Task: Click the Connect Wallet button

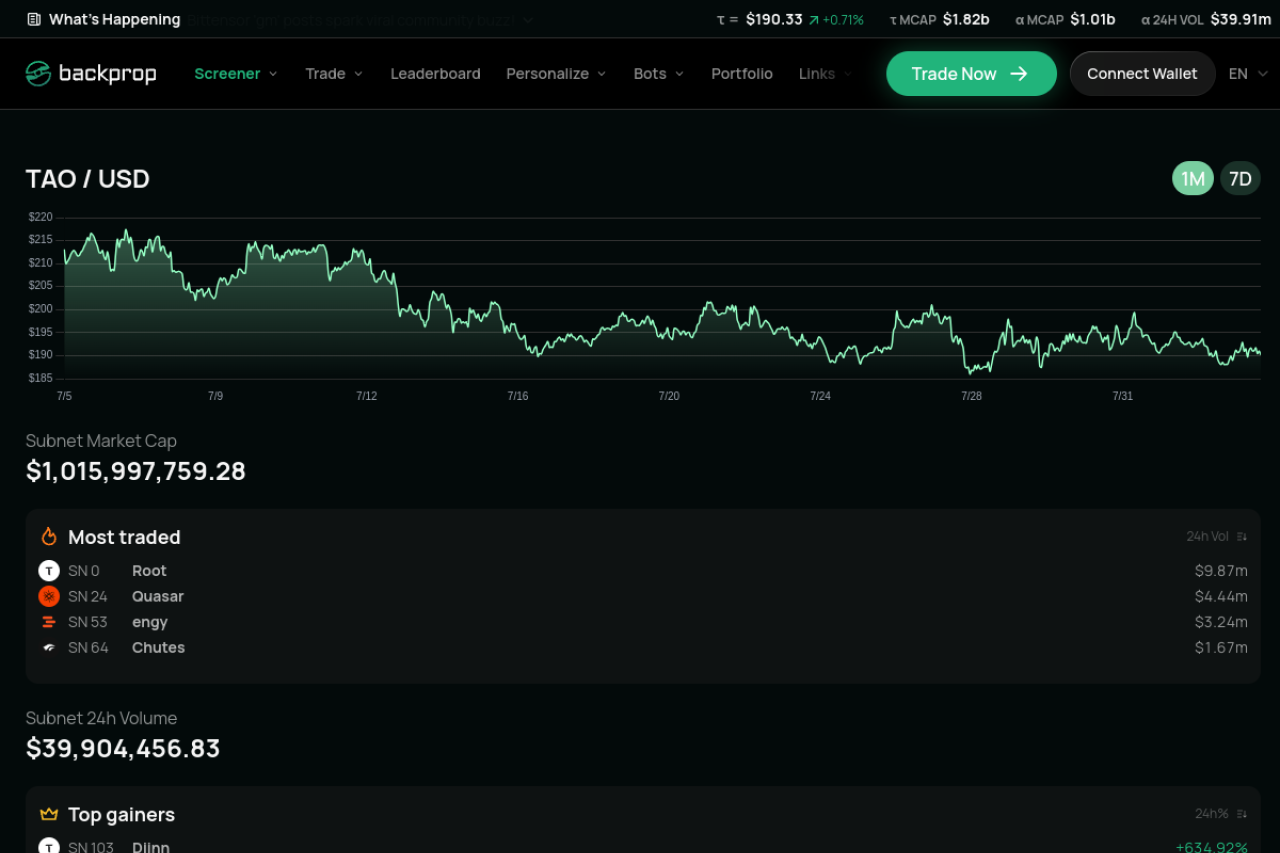Action: [x=1142, y=74]
